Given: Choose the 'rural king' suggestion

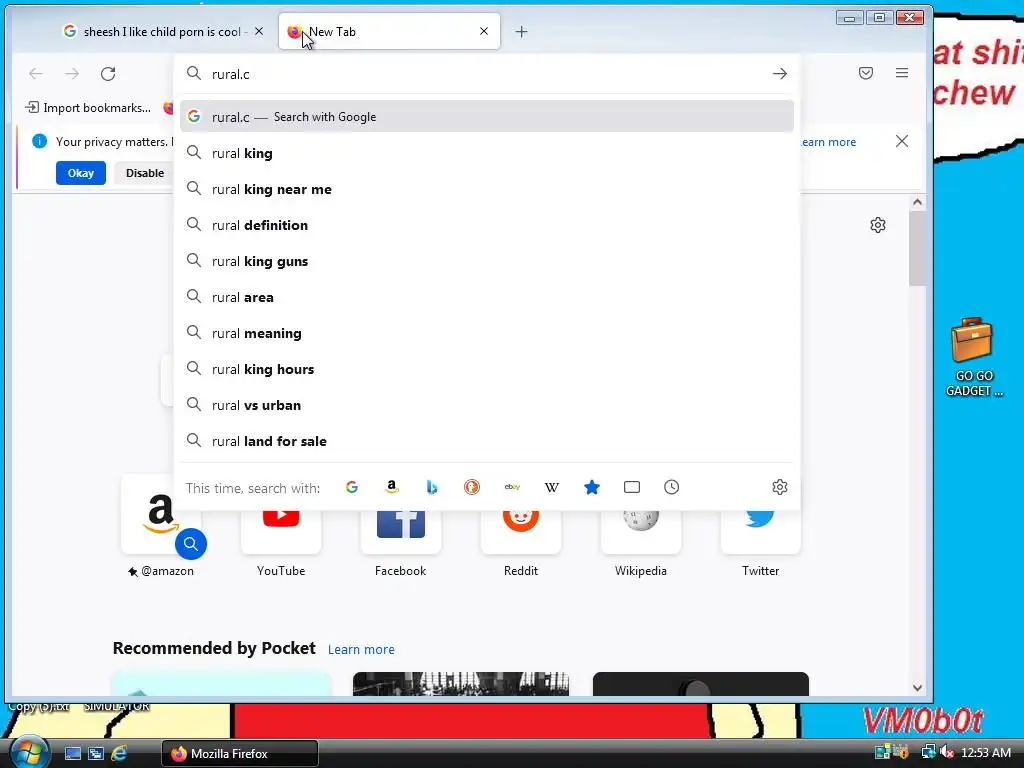Looking at the screenshot, I should pyautogui.click(x=487, y=153).
